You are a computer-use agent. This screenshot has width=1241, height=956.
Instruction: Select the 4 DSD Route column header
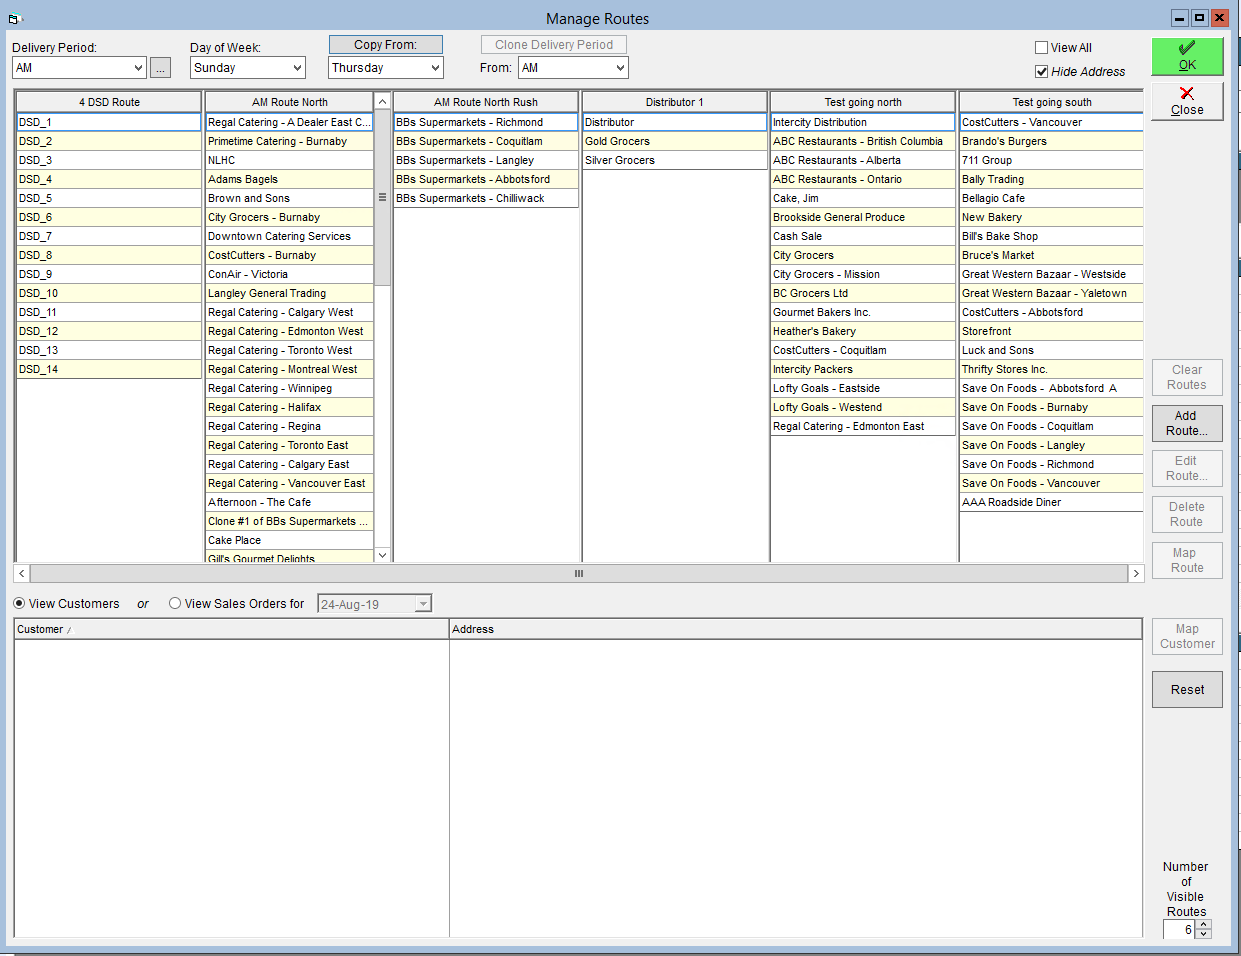point(109,102)
